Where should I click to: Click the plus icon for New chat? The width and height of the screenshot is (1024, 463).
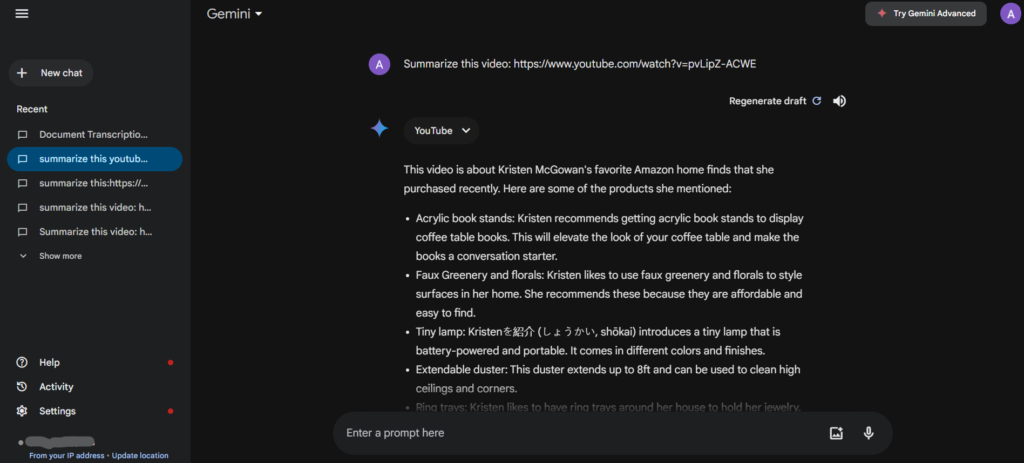coord(22,73)
